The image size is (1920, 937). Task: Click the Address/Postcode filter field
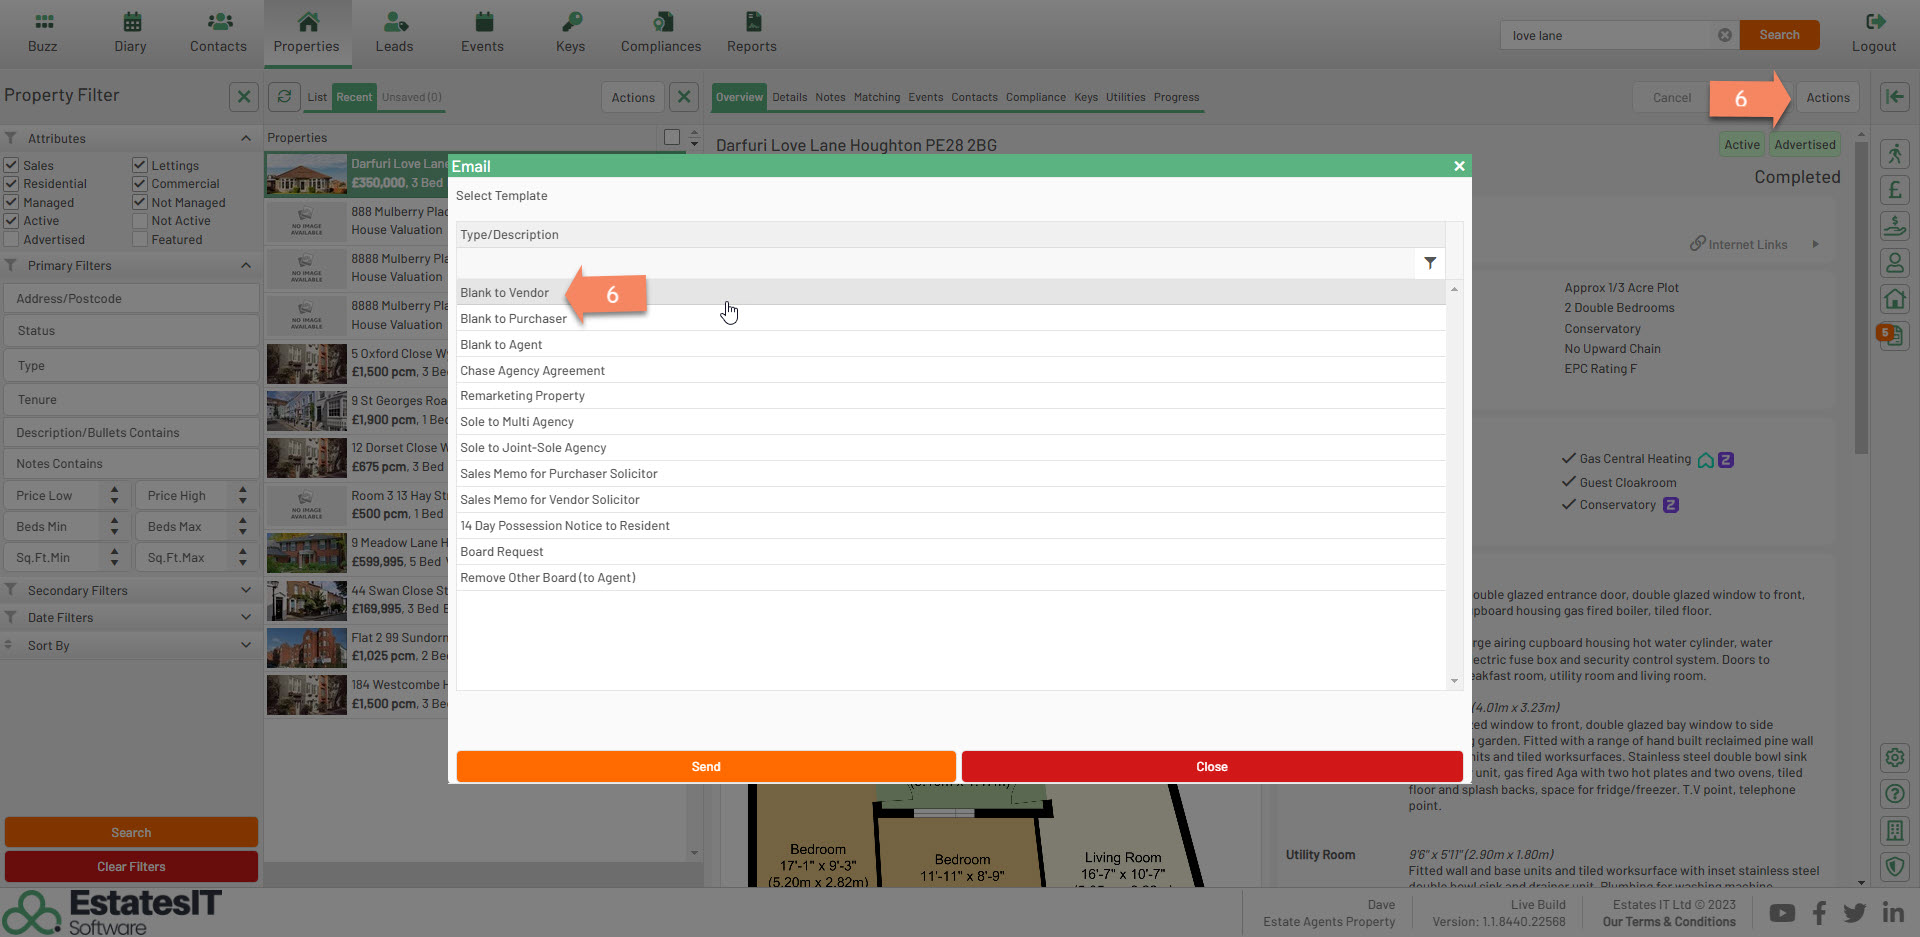point(131,299)
